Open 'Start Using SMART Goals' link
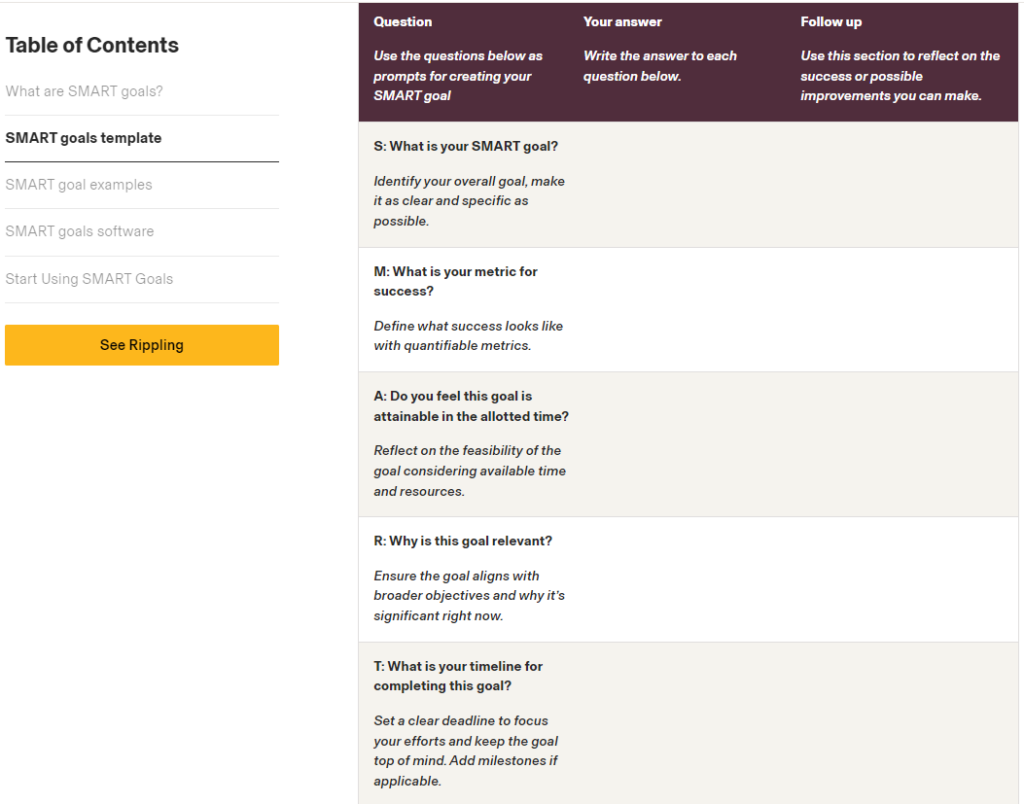The width and height of the screenshot is (1024, 804). click(x=89, y=279)
